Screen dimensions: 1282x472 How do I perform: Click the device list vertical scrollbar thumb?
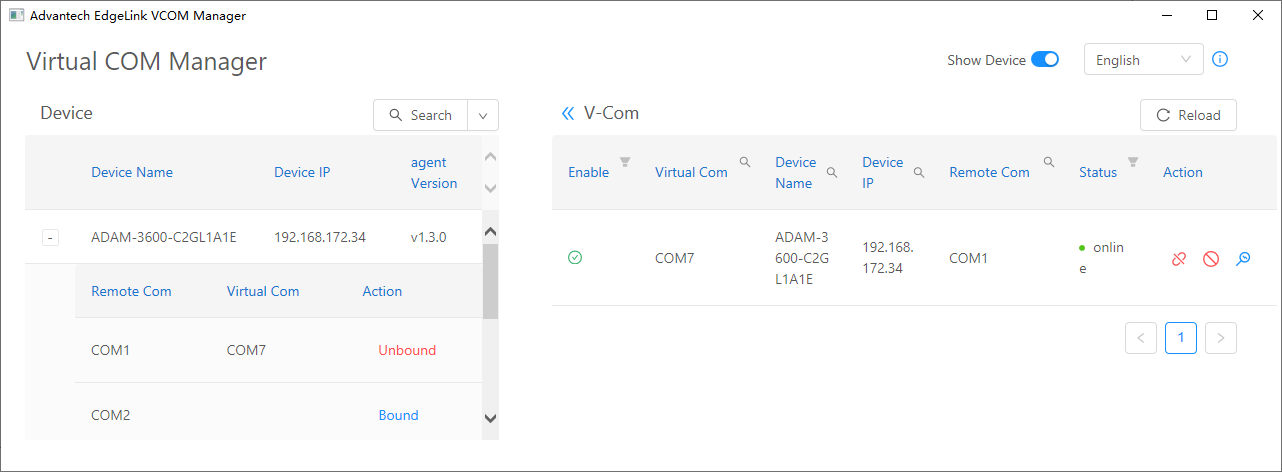click(x=490, y=281)
